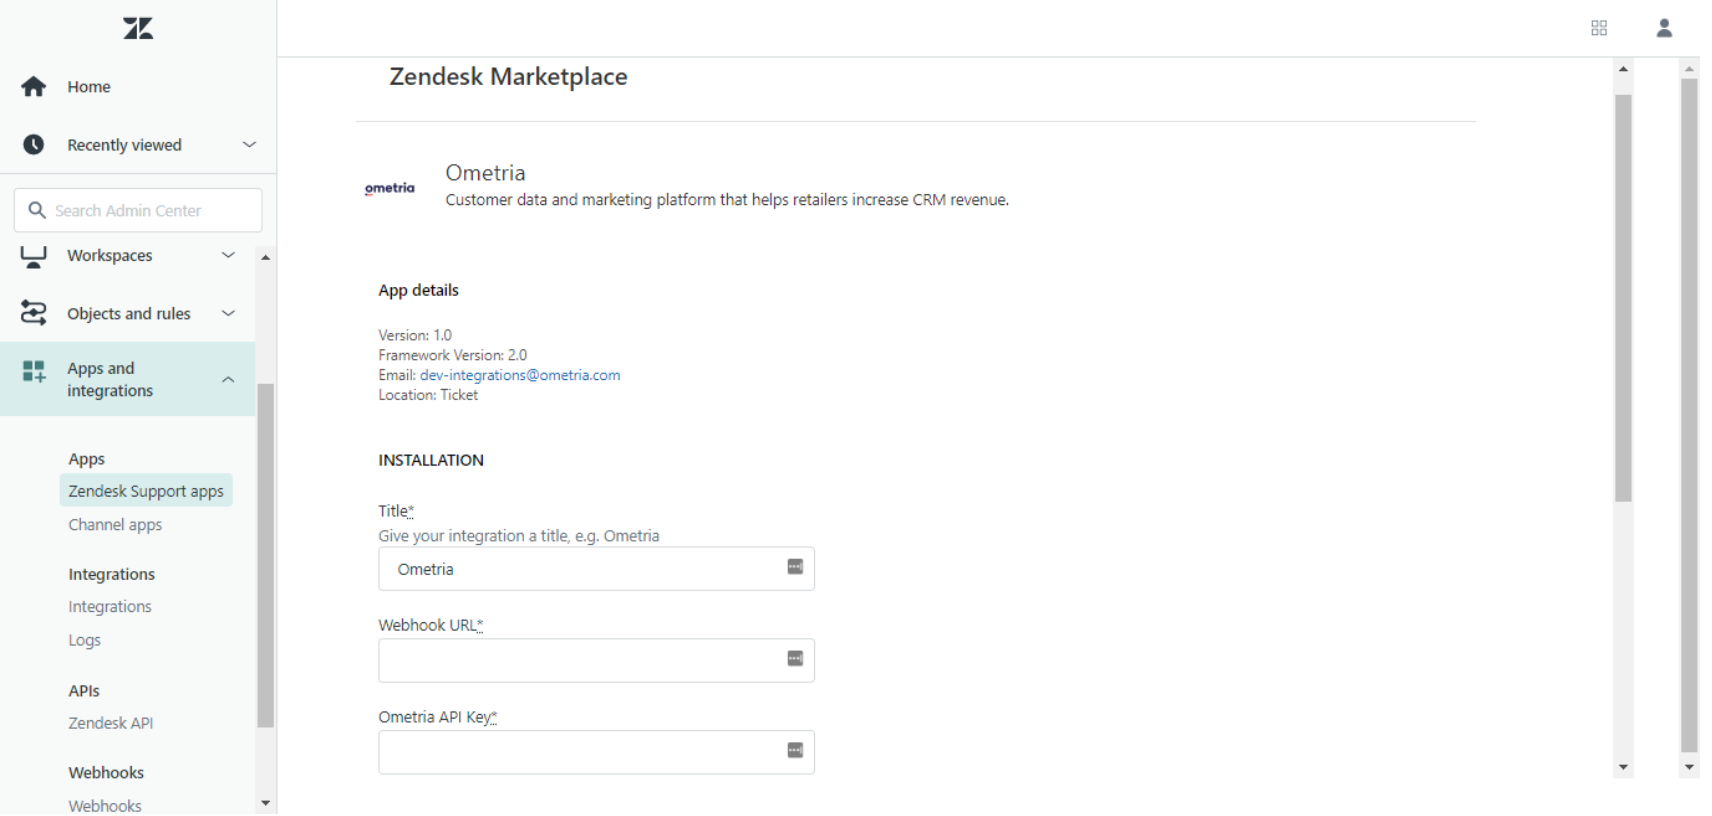Click the Zendesk Marketplace heading

point(508,77)
